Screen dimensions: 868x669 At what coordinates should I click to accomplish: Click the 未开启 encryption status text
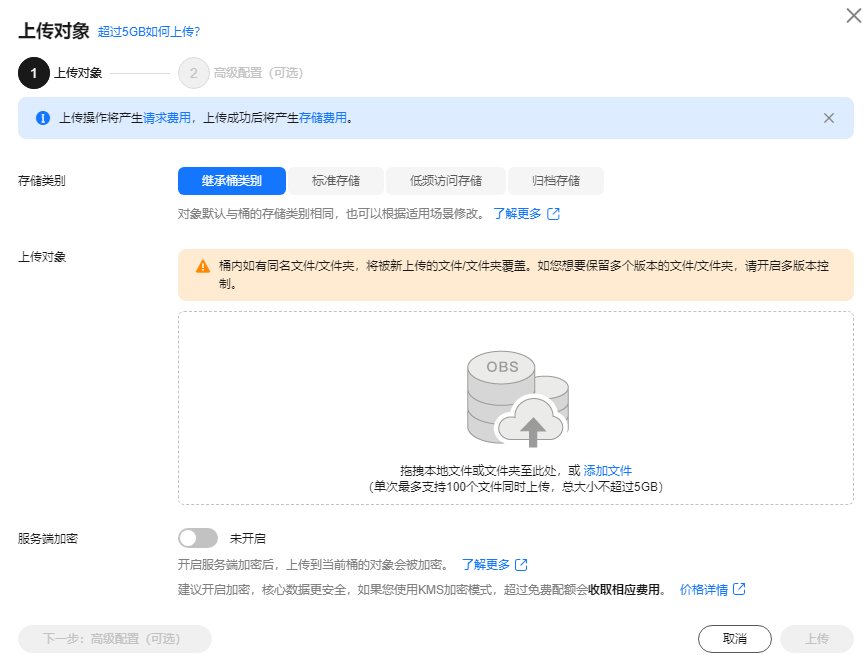click(x=247, y=538)
